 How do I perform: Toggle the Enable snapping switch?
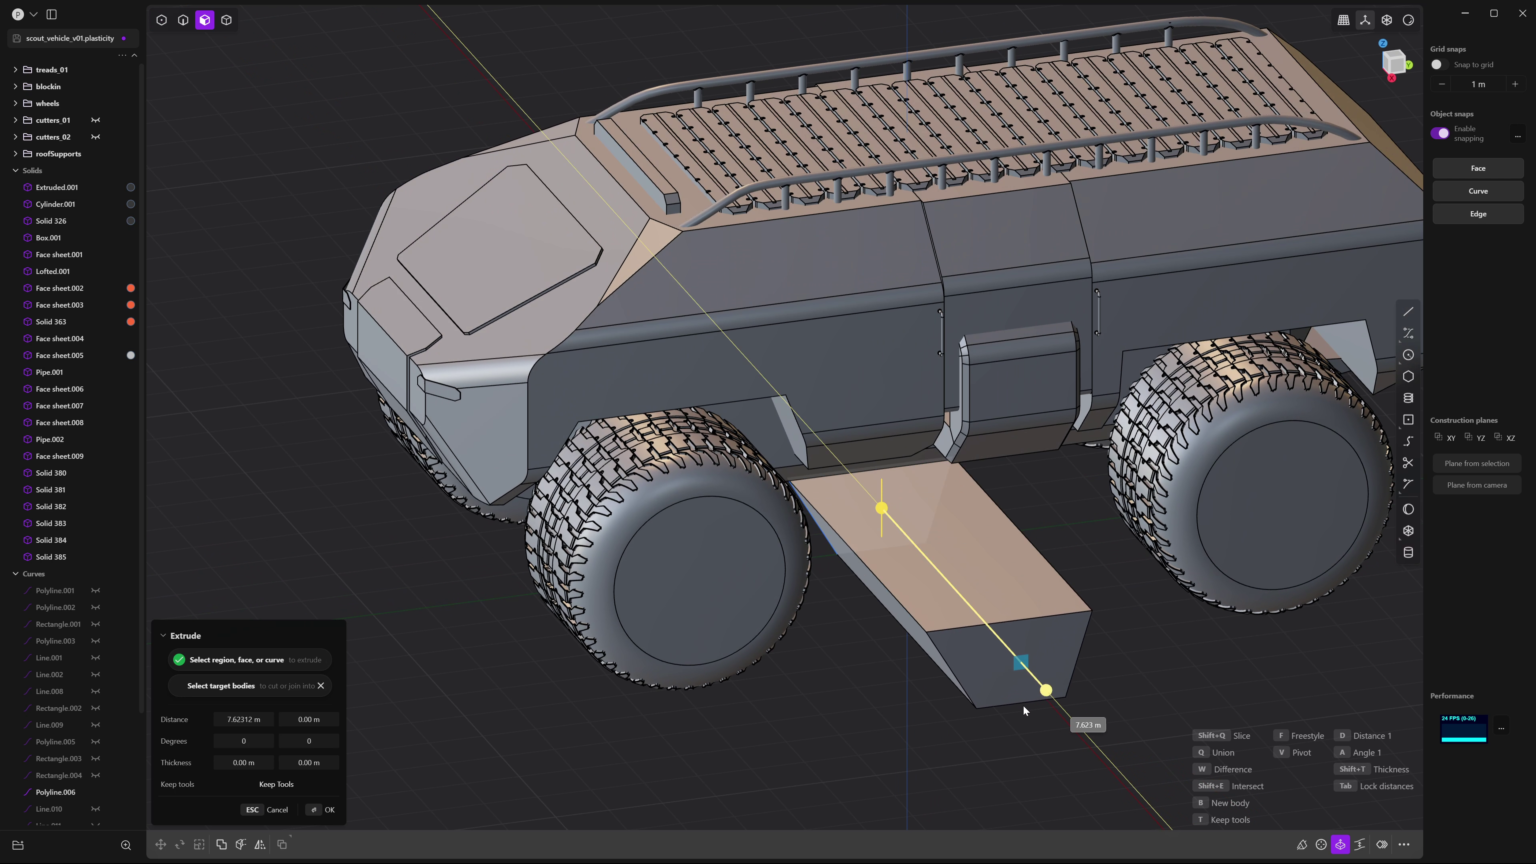(1440, 133)
